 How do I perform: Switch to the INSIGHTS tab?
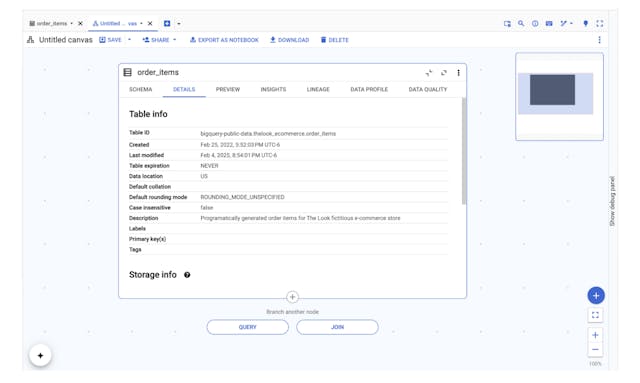pos(273,89)
